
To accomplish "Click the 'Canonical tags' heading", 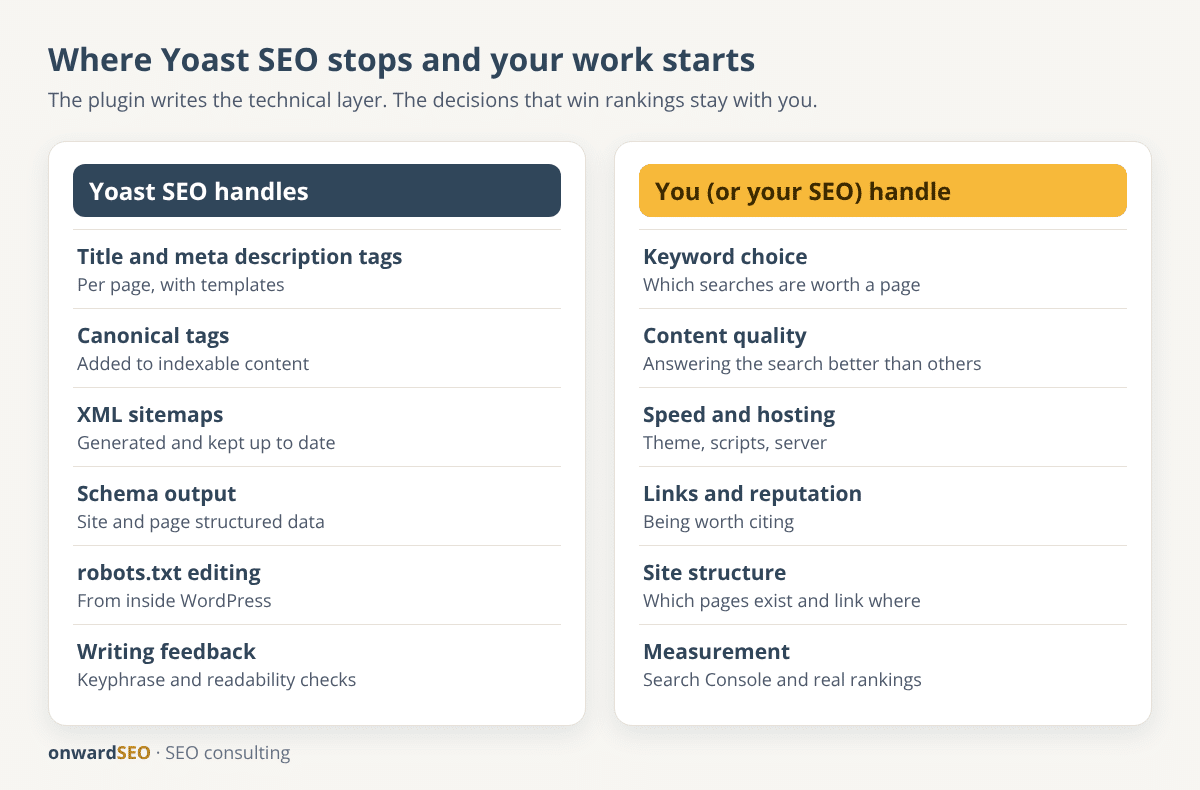I will (153, 336).
